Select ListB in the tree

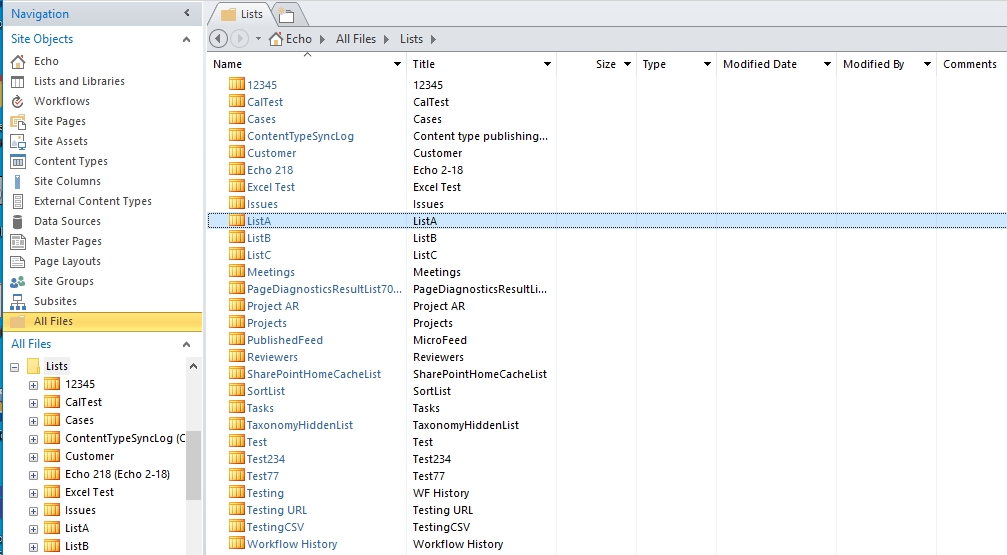pos(76,546)
